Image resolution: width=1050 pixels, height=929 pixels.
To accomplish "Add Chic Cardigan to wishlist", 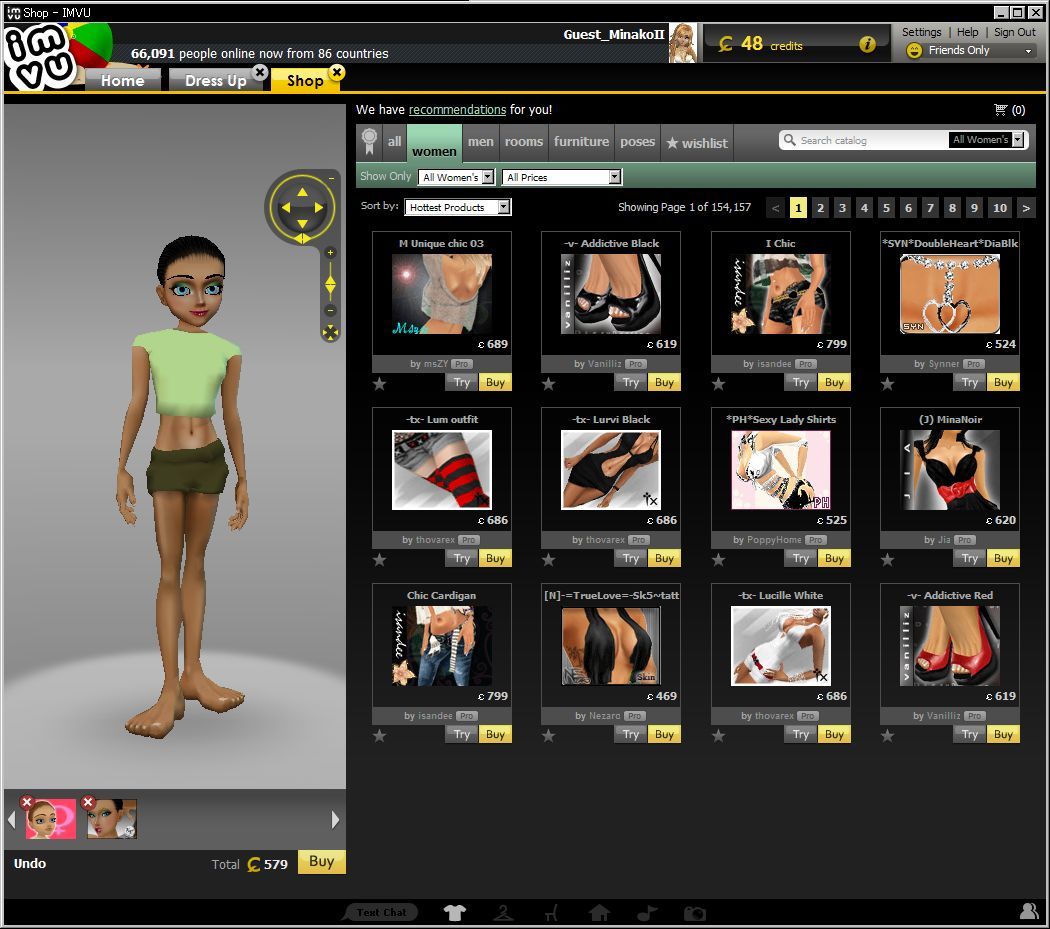I will 380,735.
